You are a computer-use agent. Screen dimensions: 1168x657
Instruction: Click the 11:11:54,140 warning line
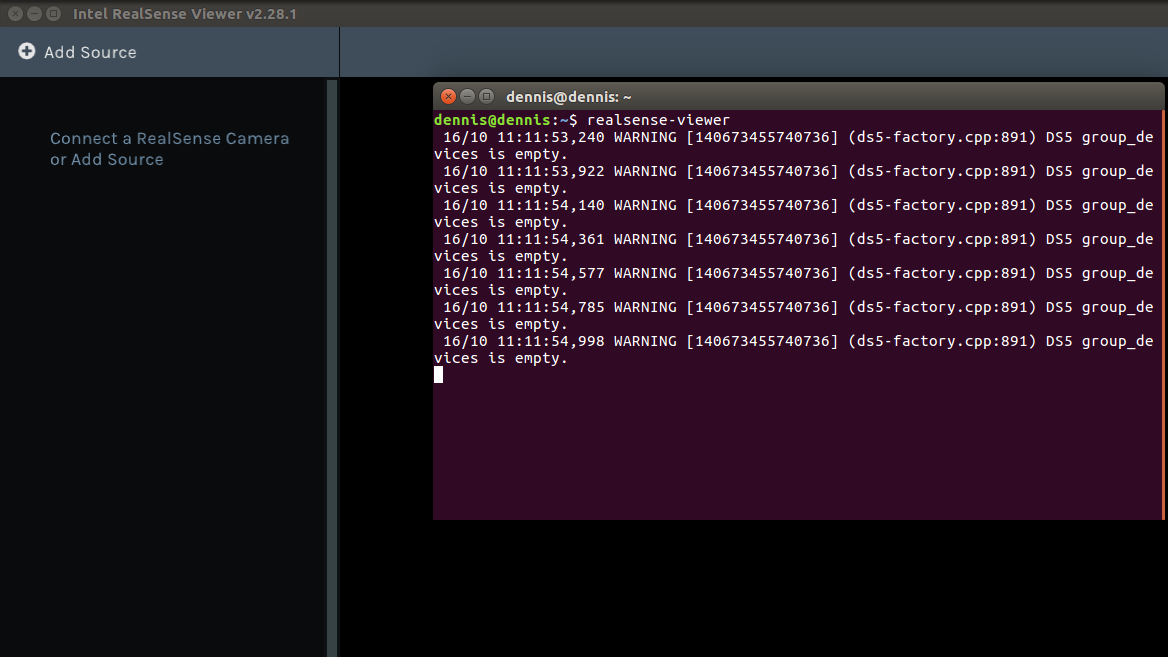(793, 214)
